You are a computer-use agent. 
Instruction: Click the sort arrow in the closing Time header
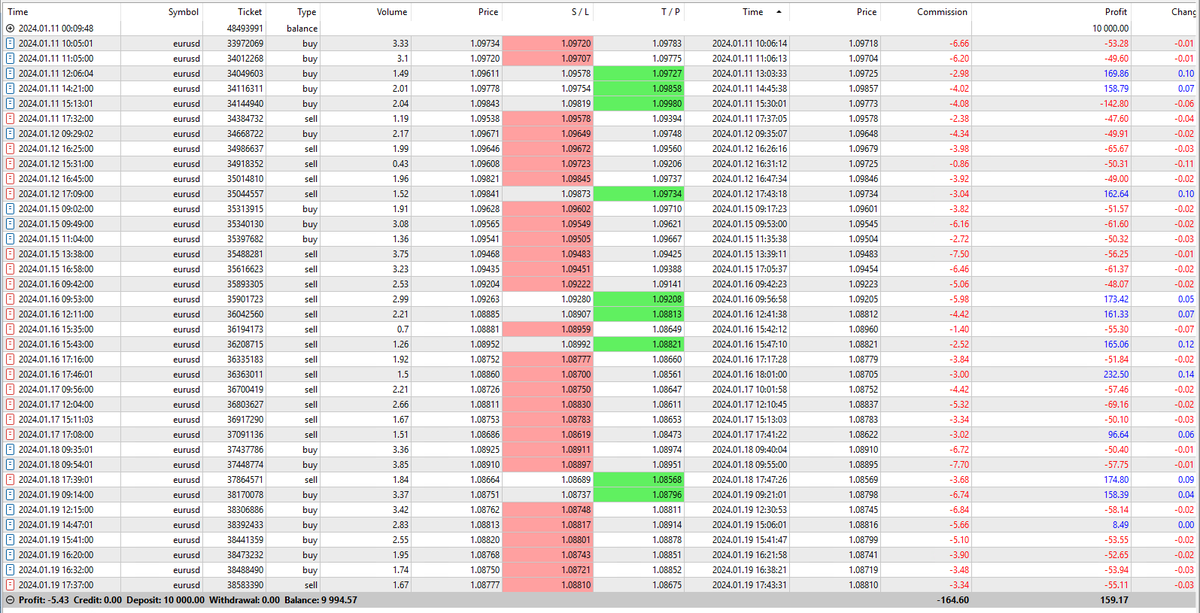click(x=779, y=12)
